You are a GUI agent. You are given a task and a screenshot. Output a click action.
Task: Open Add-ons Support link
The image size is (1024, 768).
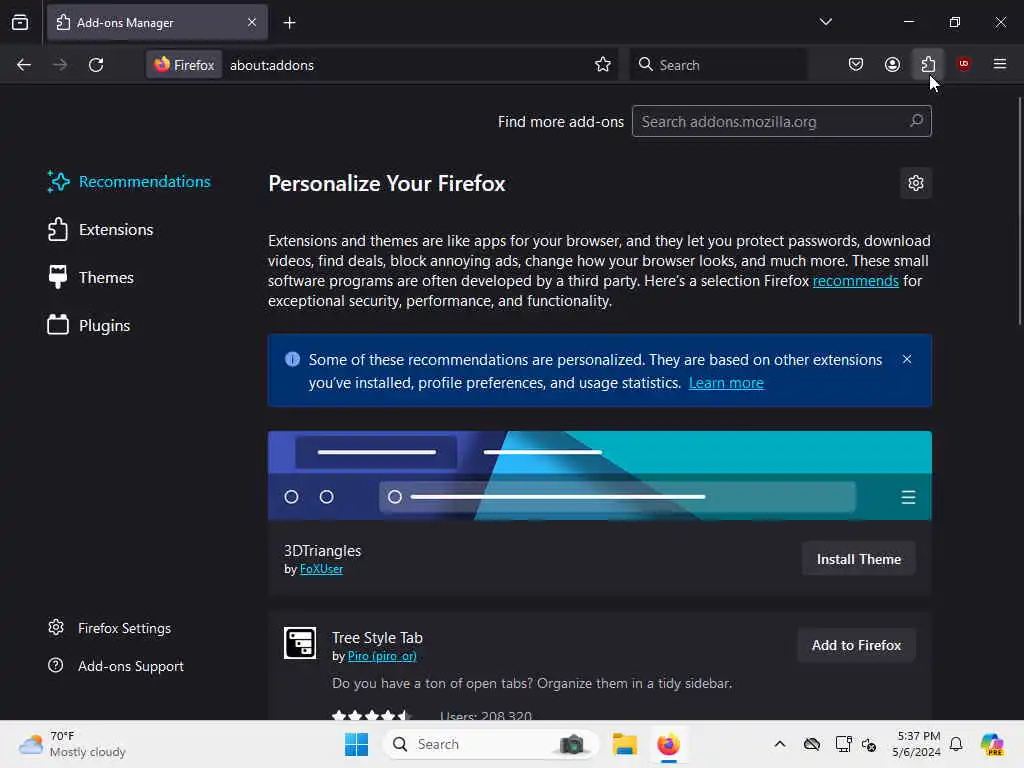tap(116, 666)
